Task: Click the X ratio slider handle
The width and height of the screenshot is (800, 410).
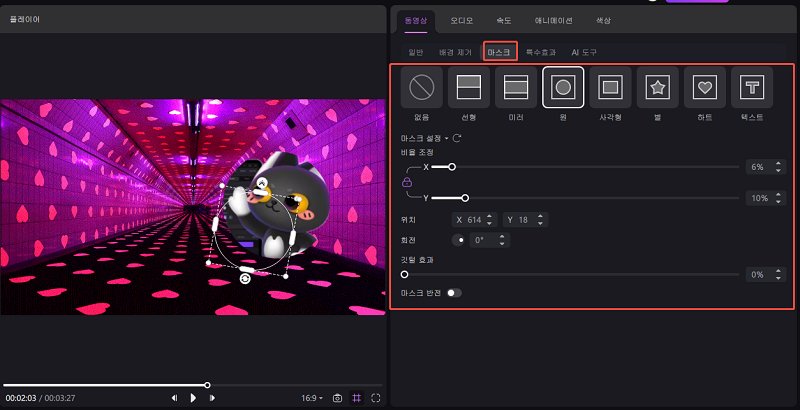Action: point(452,167)
